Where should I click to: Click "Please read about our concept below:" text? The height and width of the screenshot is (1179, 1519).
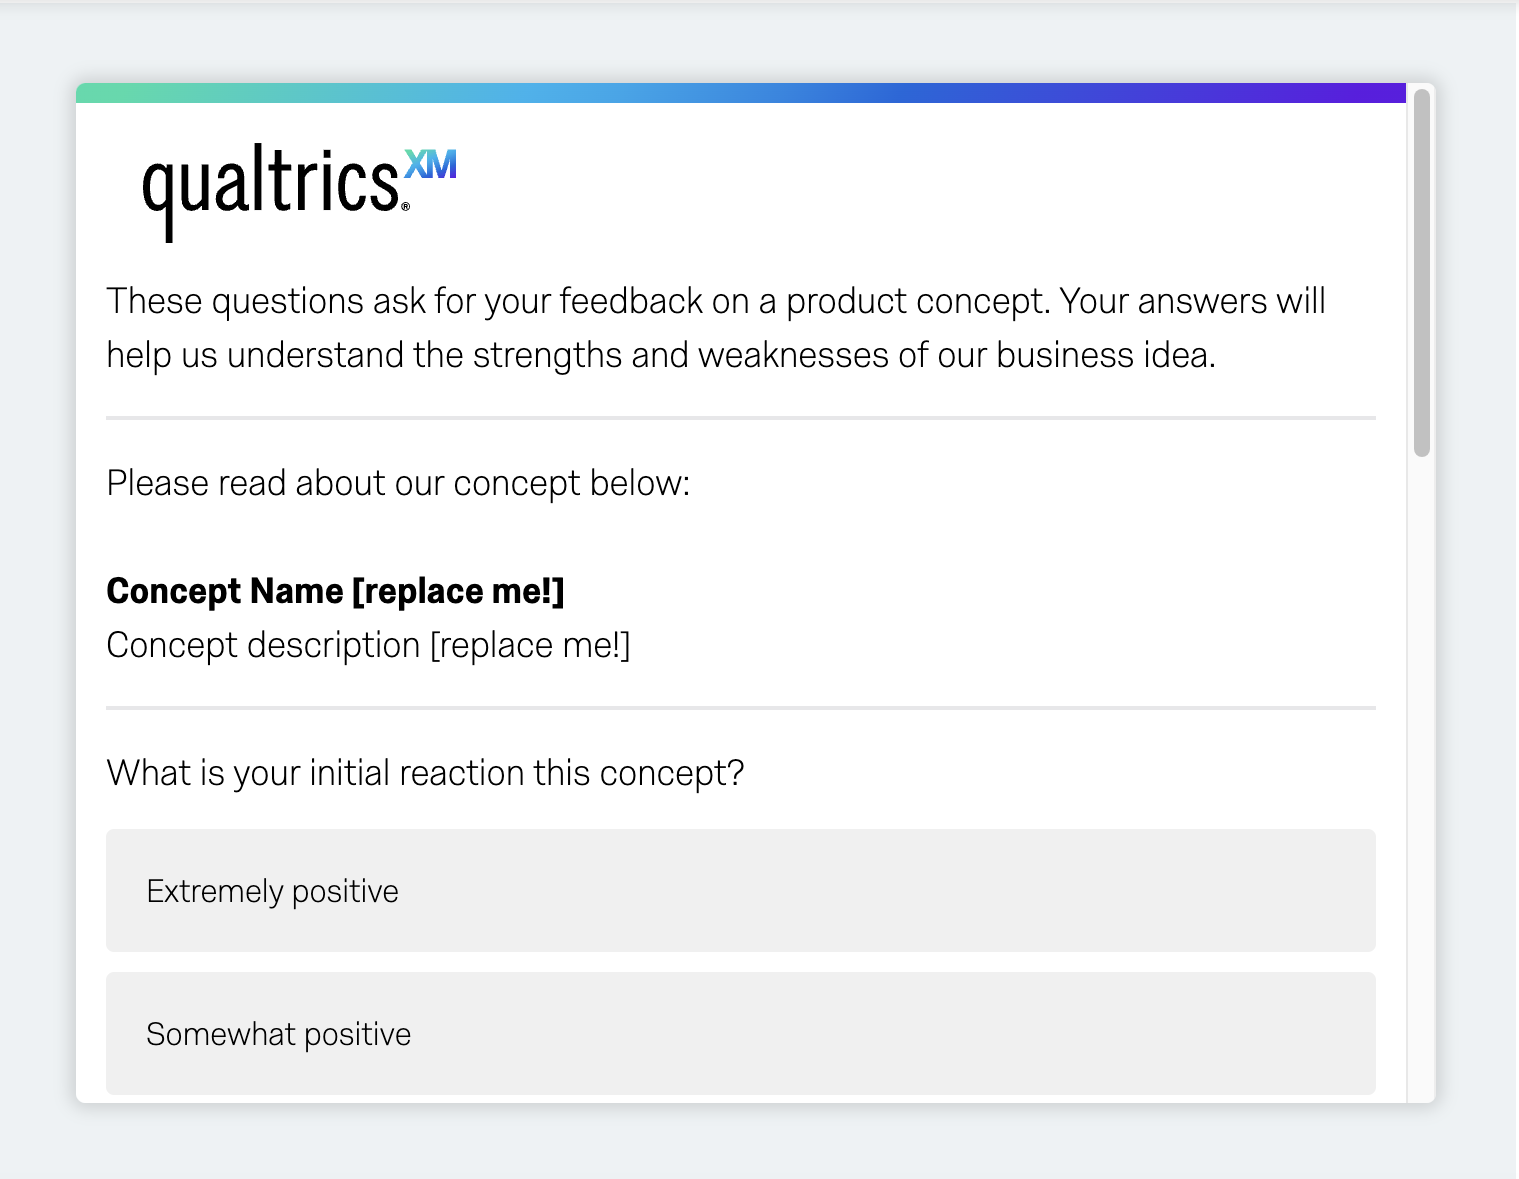[398, 483]
